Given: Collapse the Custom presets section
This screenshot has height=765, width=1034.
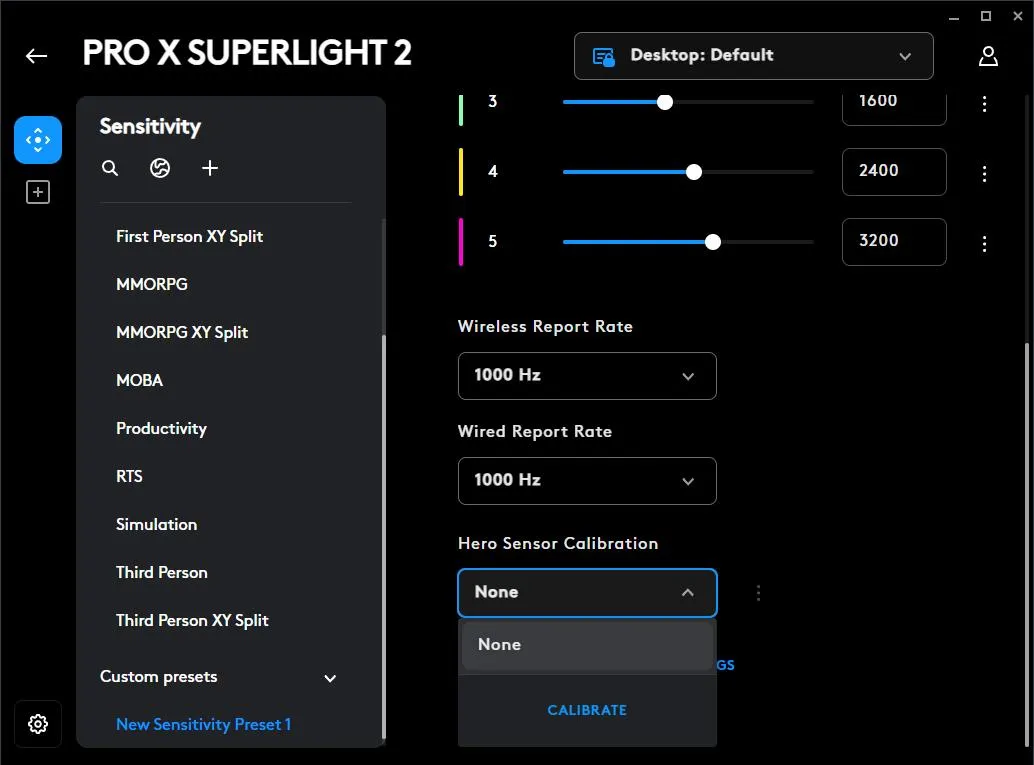Looking at the screenshot, I should pos(330,678).
